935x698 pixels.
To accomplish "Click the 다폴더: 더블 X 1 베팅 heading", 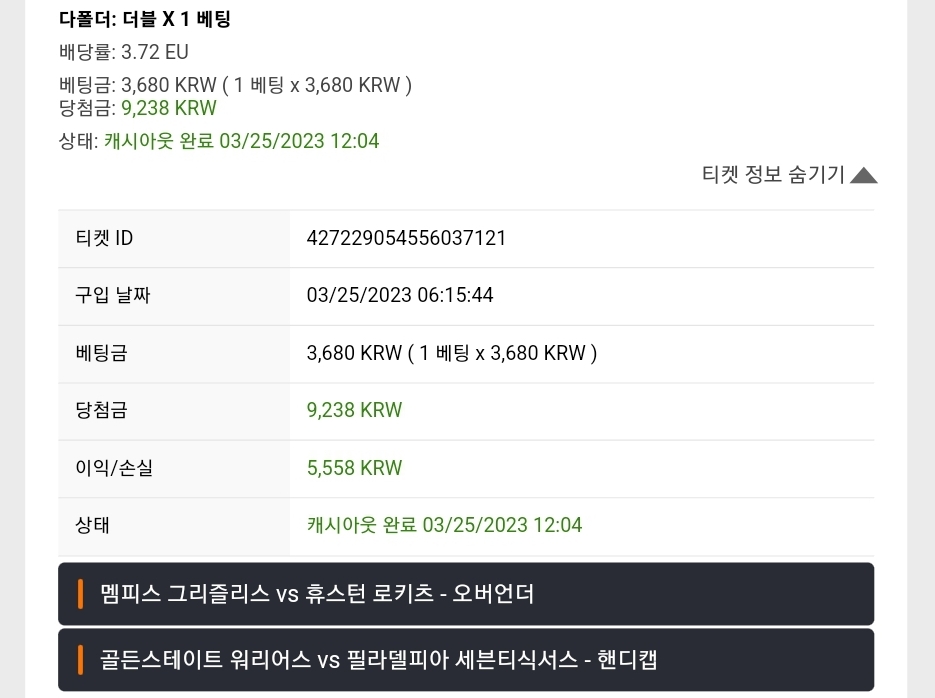I will pos(145,19).
